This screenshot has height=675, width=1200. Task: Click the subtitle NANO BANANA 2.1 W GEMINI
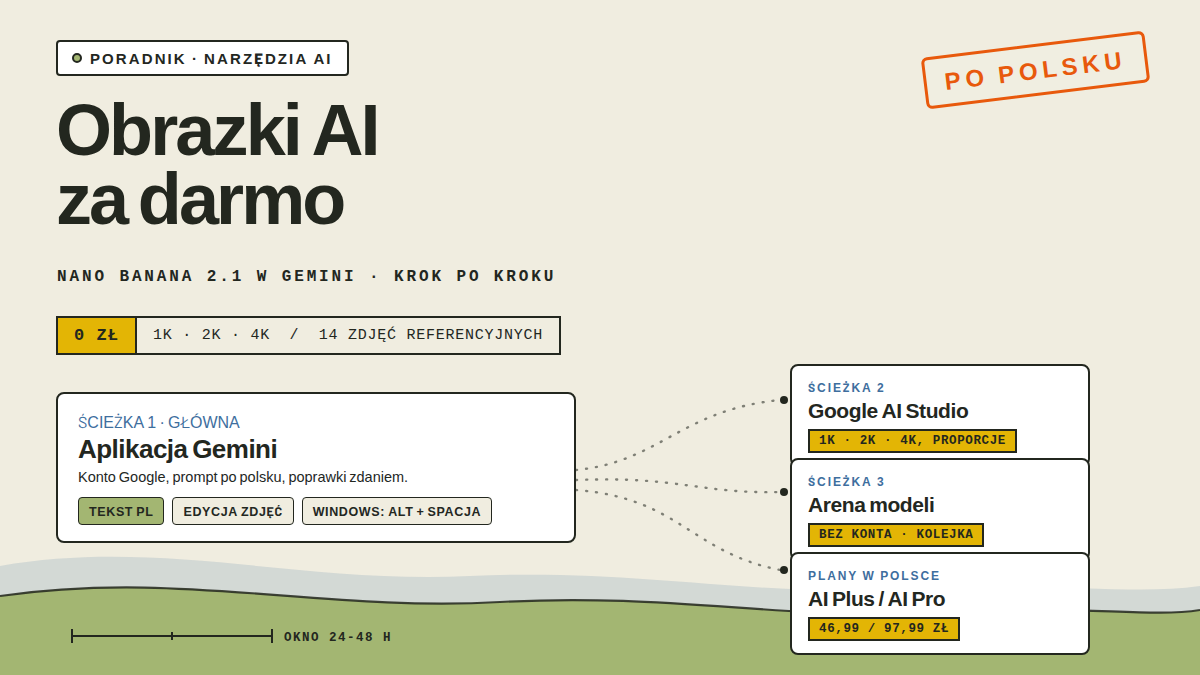pyautogui.click(x=206, y=276)
